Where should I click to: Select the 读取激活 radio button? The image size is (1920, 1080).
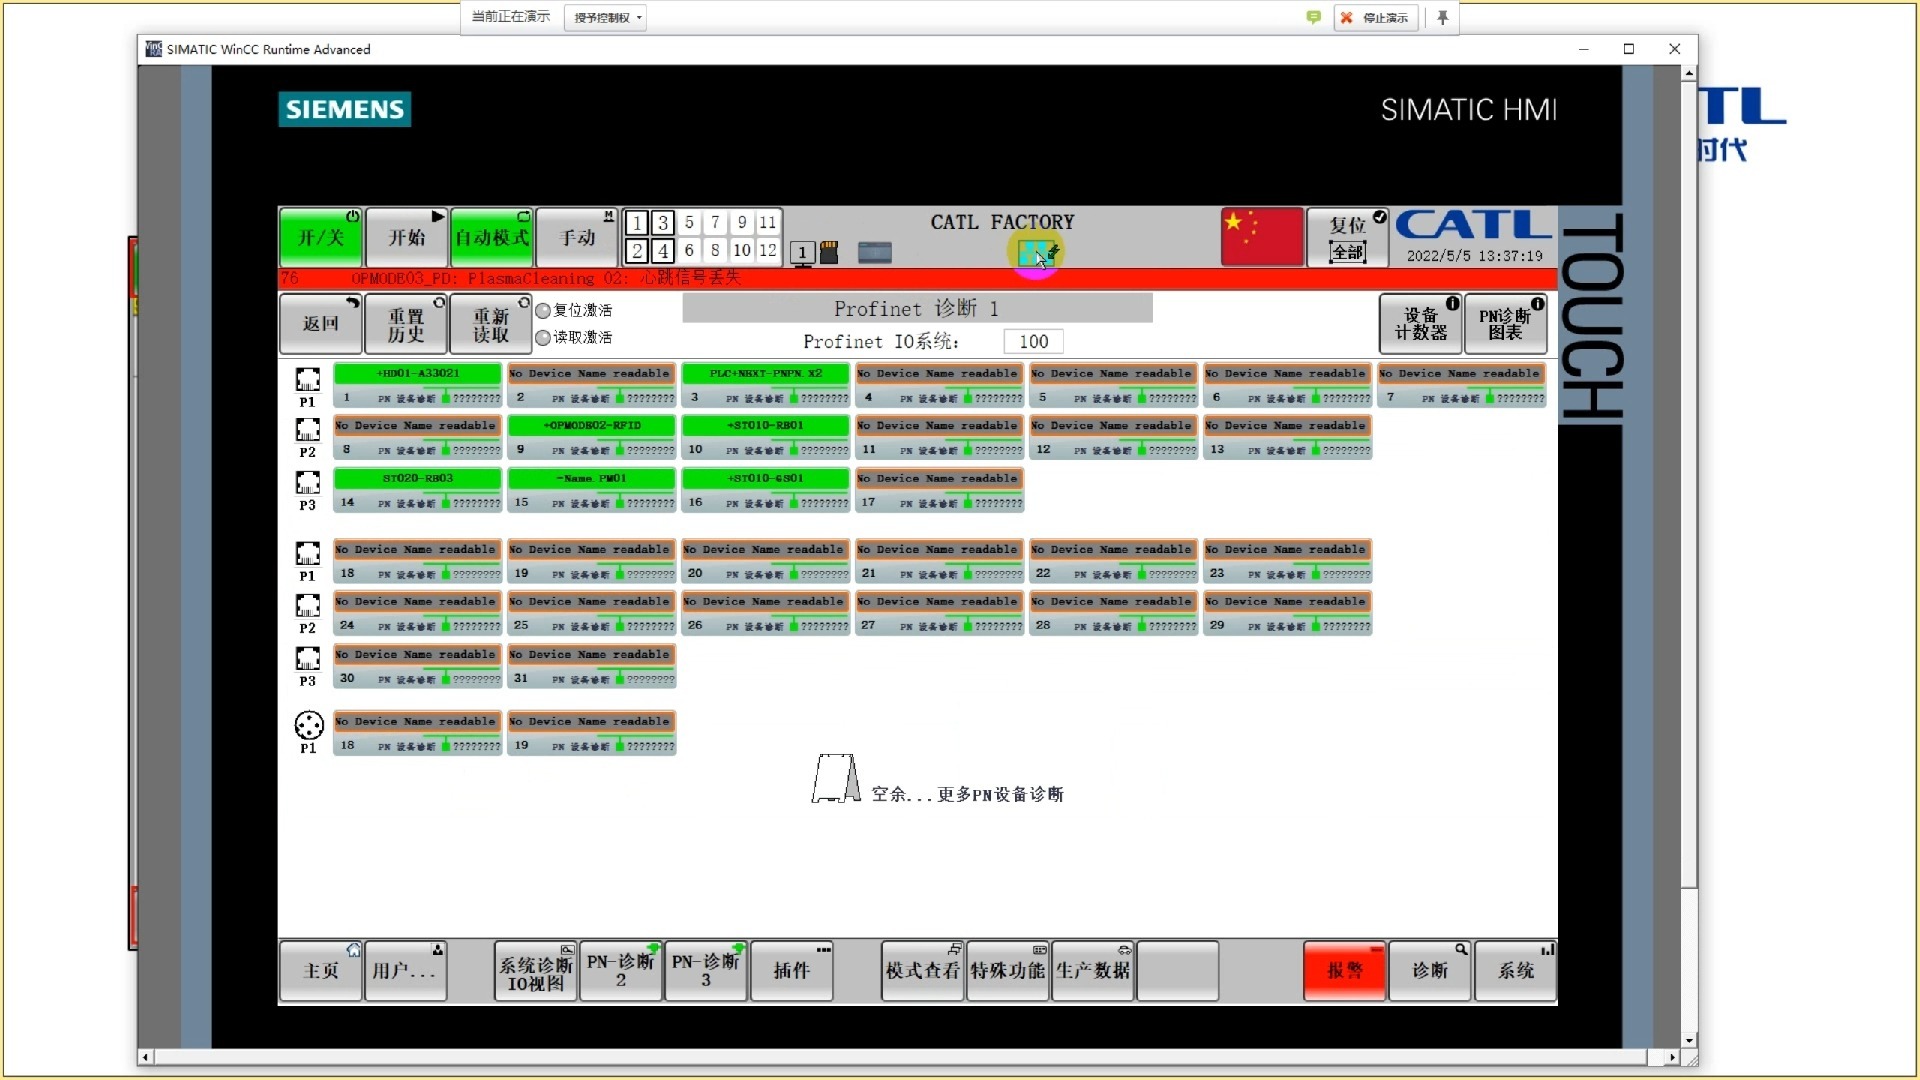[x=543, y=338]
